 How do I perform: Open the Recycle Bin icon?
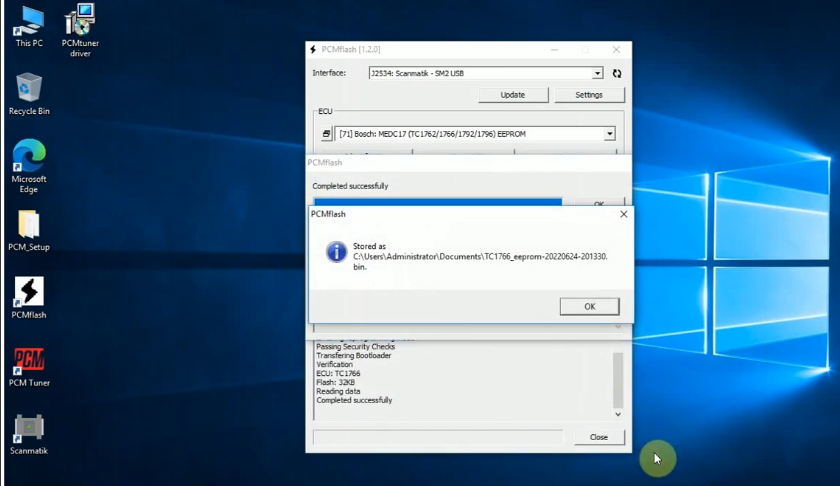pos(29,94)
